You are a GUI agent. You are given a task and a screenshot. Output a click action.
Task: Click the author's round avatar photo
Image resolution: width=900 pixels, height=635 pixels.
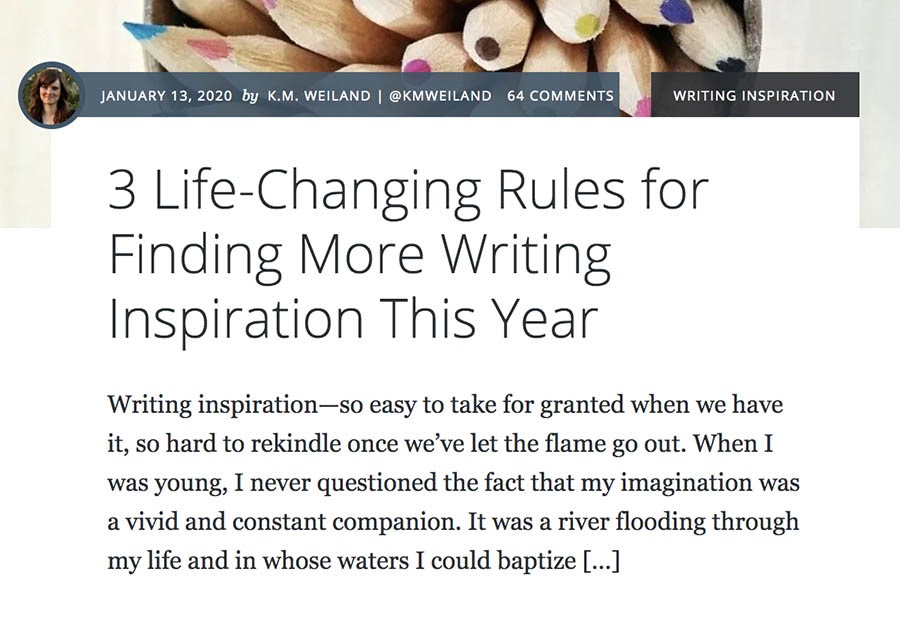coord(50,95)
